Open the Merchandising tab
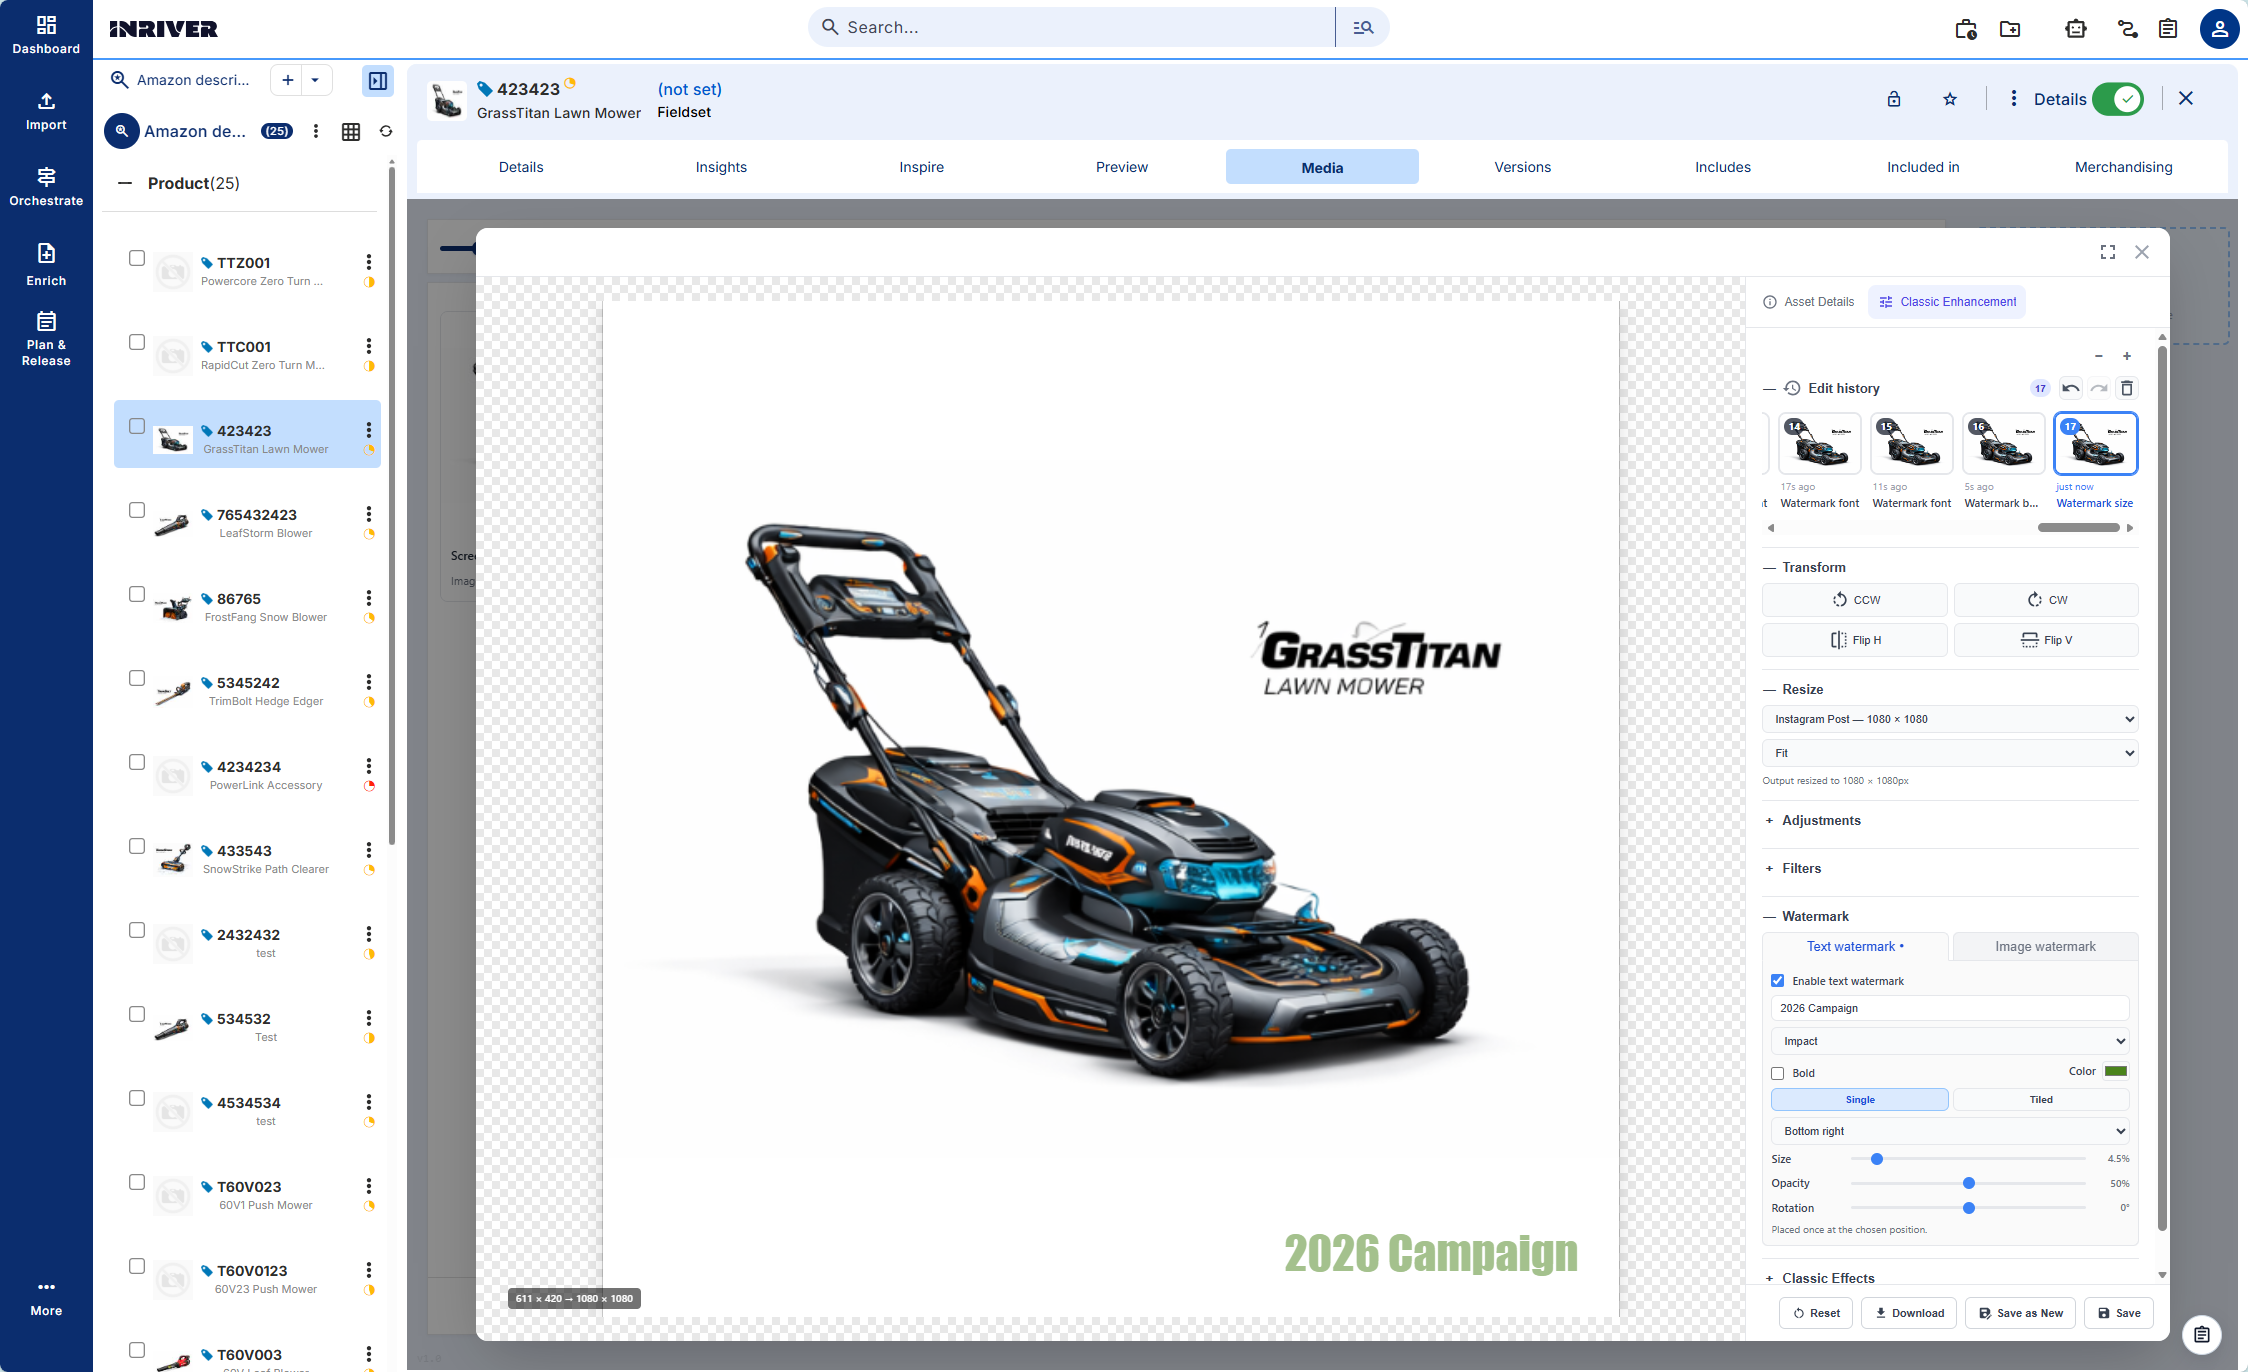 (x=2123, y=167)
